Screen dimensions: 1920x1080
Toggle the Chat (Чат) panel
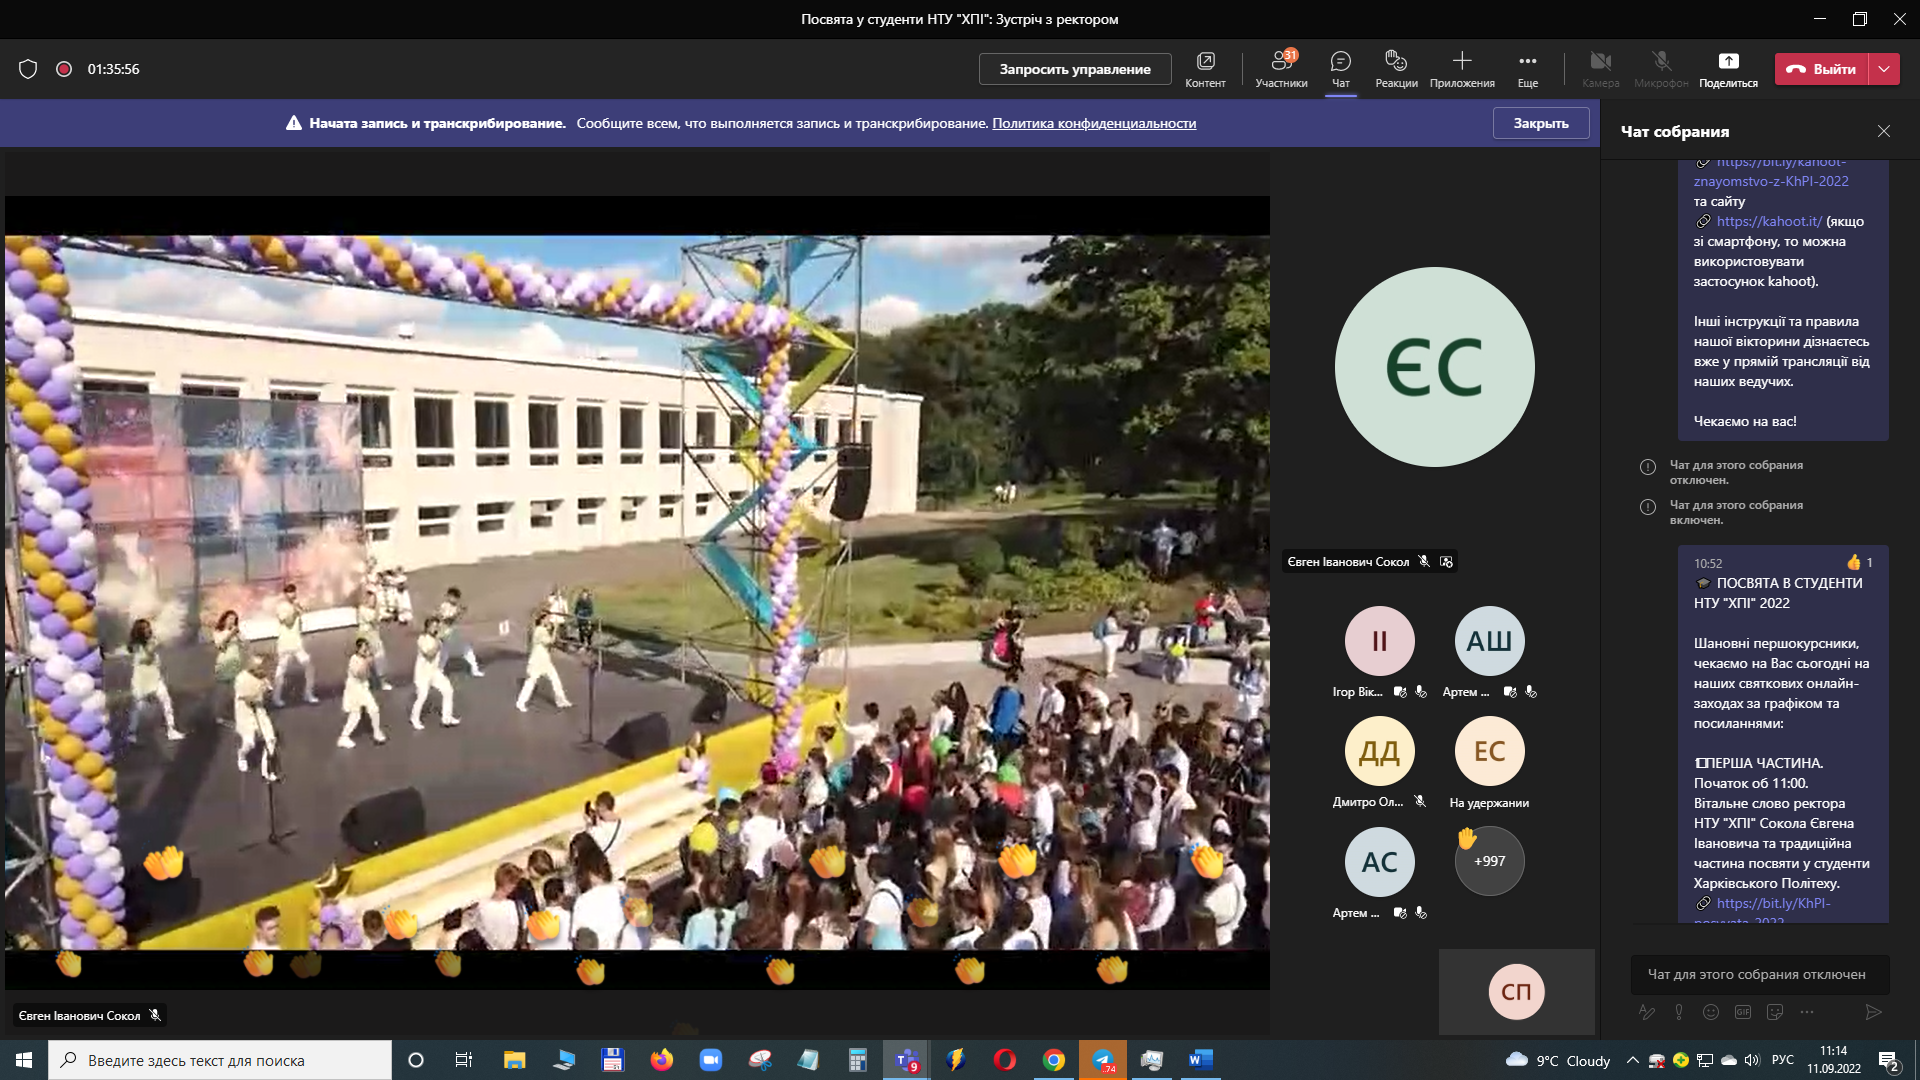tap(1341, 62)
